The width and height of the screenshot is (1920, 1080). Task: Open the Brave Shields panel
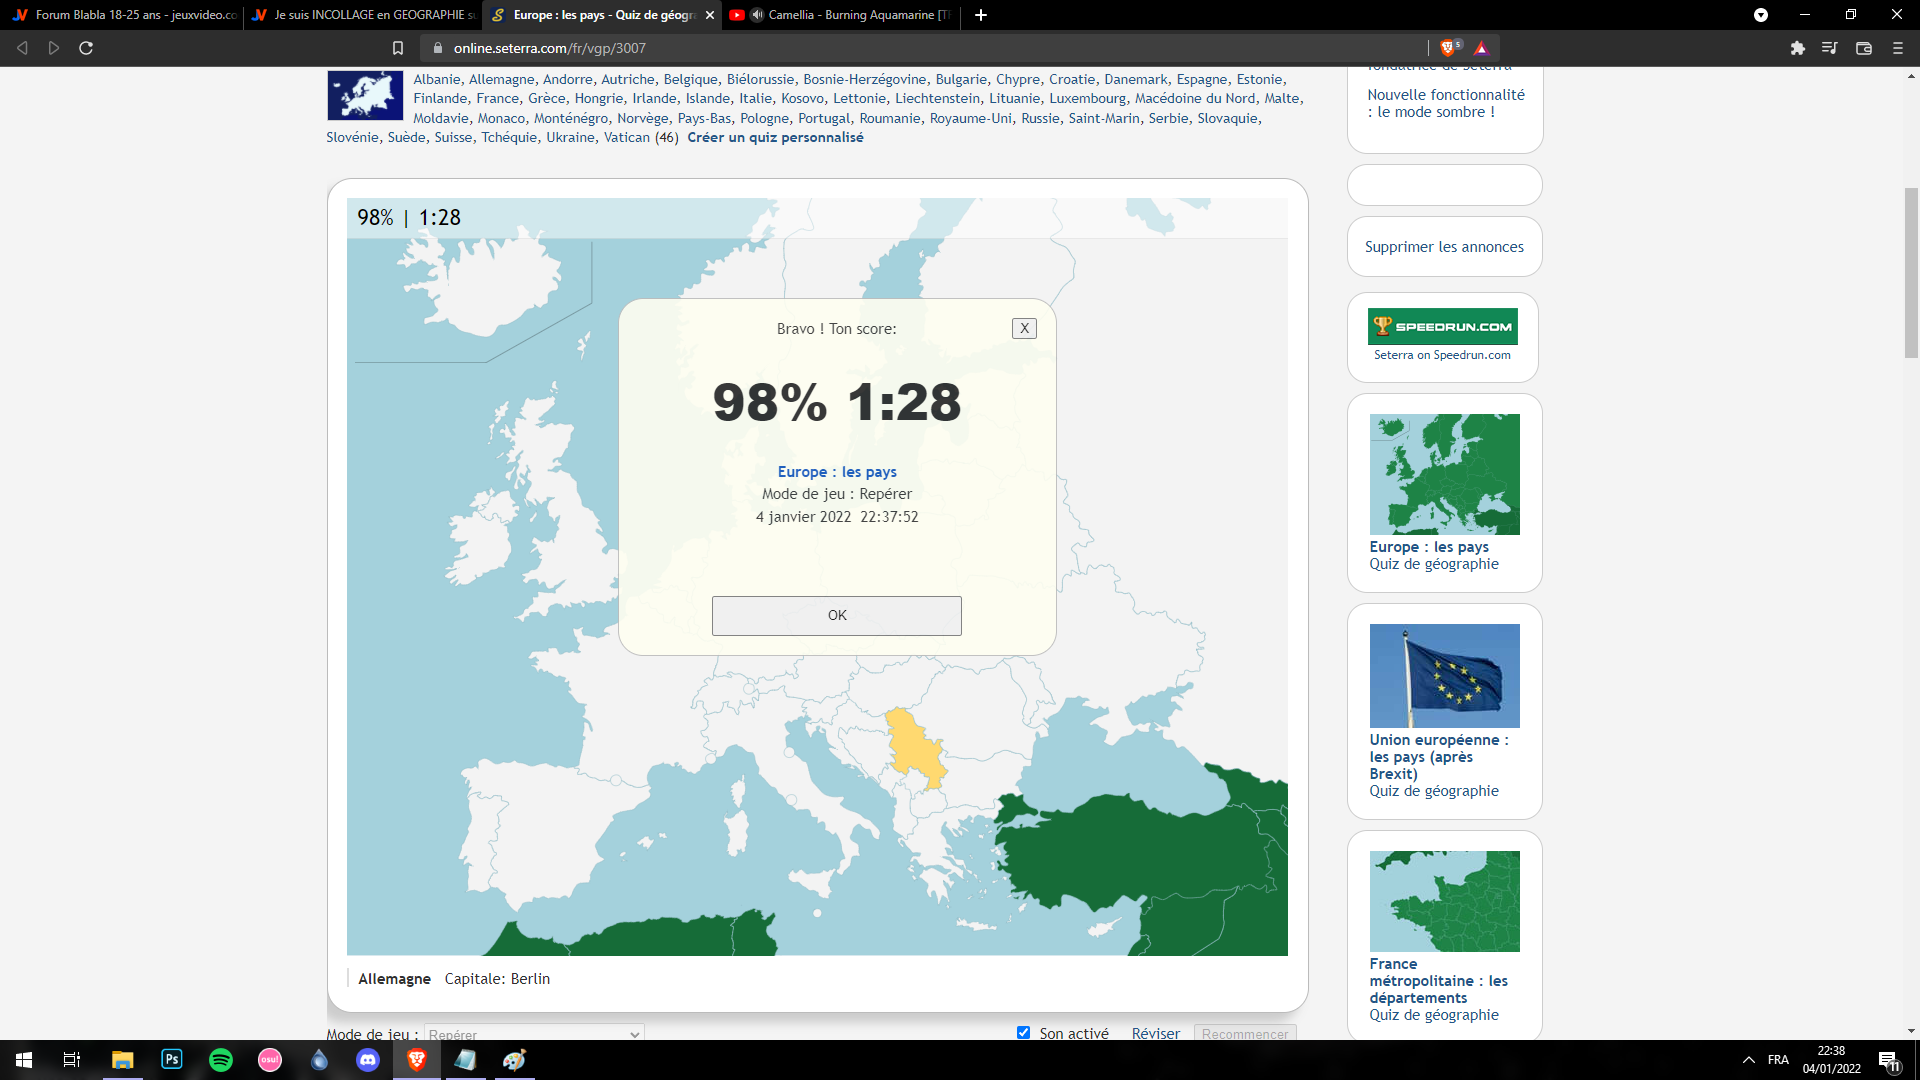point(1450,47)
